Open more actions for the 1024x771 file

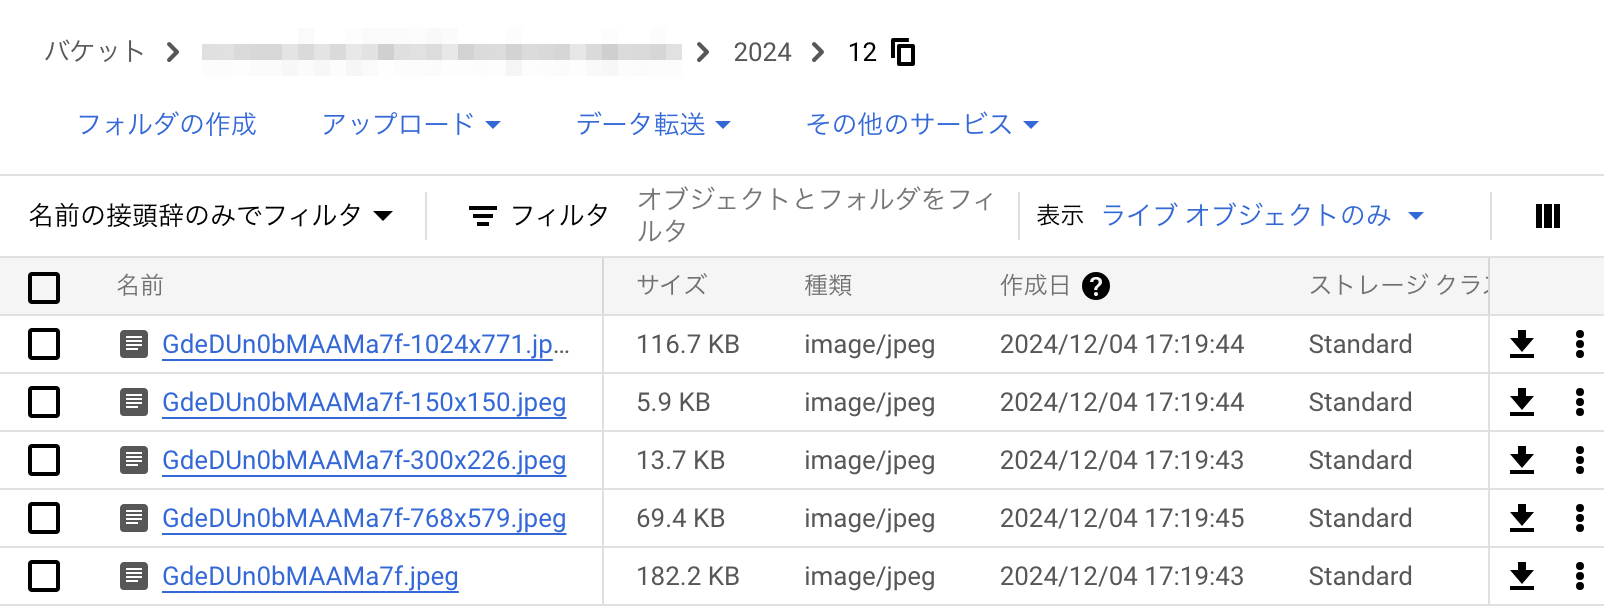point(1579,344)
